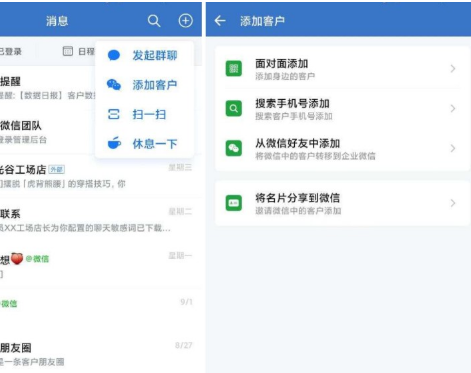Tap the search magnifier icon in header
Screen dimensions: 471x373
point(154,21)
